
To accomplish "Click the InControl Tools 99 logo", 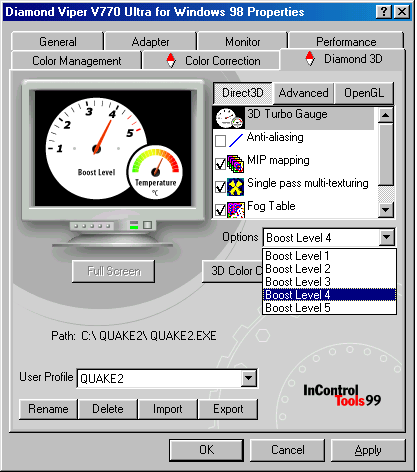I will pos(342,396).
